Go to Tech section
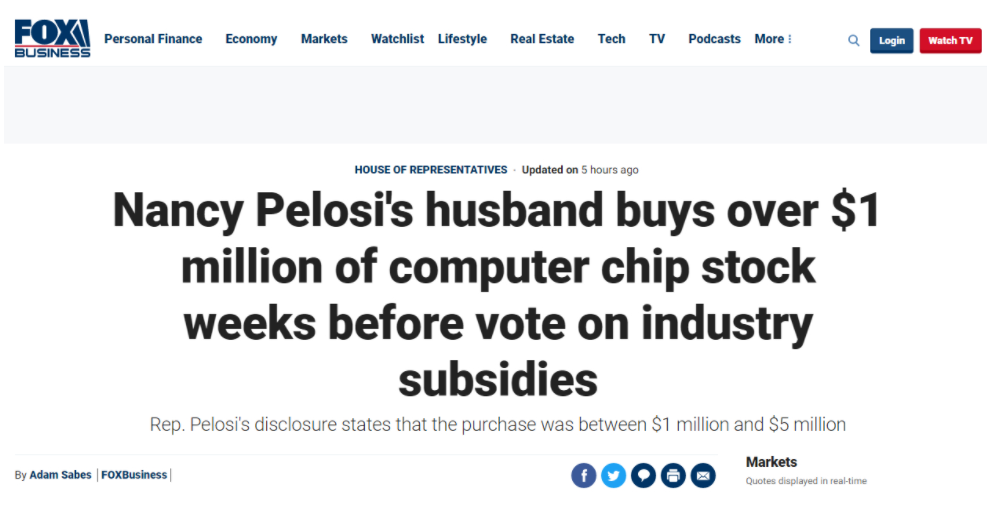The width and height of the screenshot is (987, 506). pyautogui.click(x=611, y=39)
